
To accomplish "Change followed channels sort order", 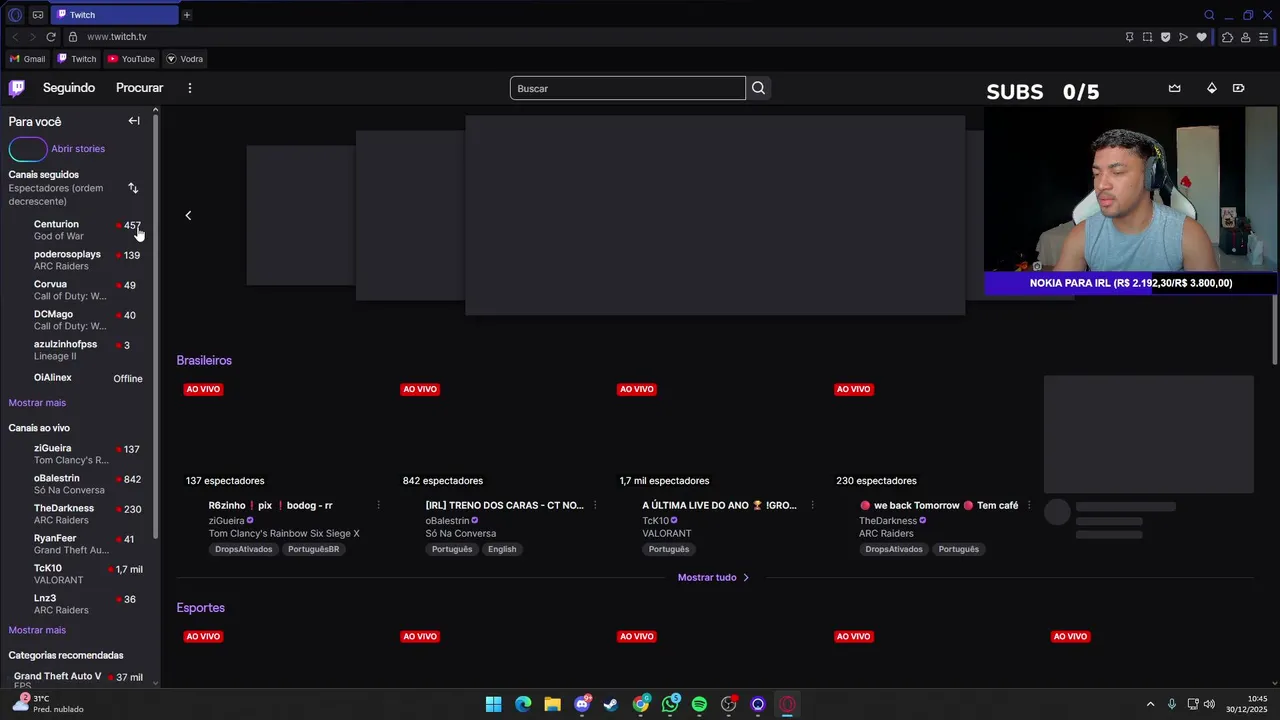I will coord(133,188).
